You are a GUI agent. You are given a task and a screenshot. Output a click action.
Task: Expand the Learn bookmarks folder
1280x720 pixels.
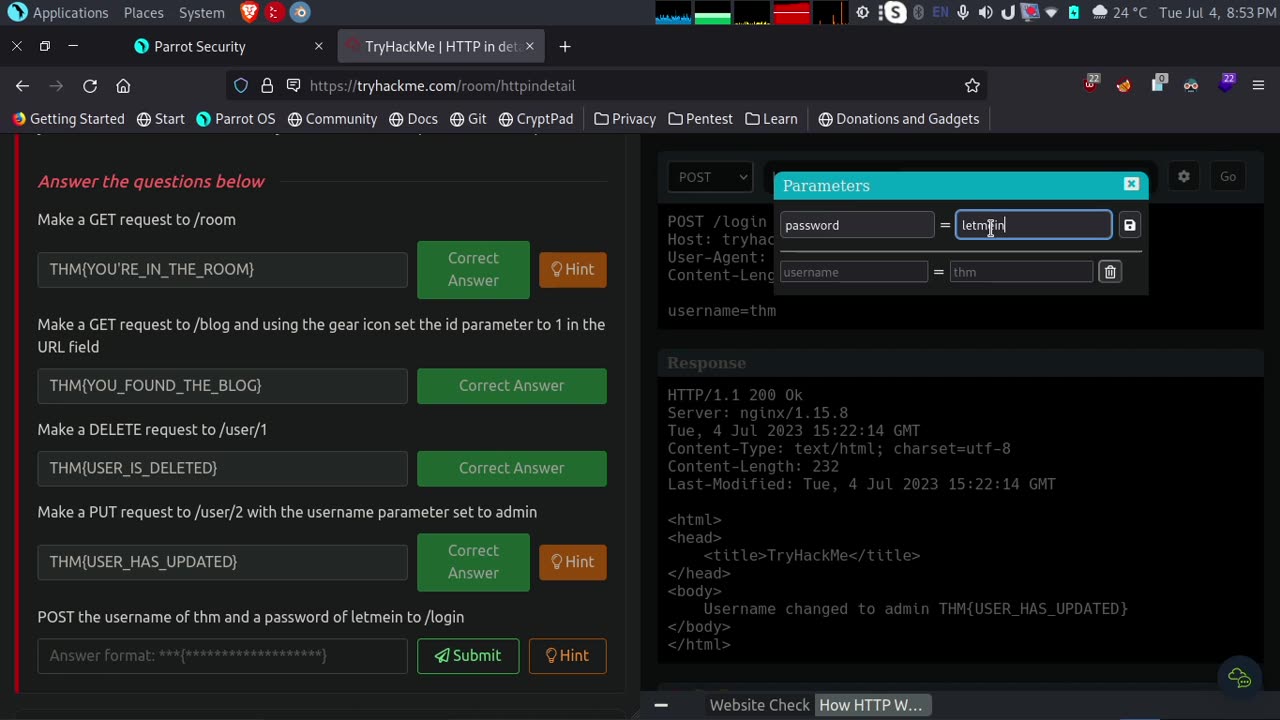pyautogui.click(x=770, y=119)
